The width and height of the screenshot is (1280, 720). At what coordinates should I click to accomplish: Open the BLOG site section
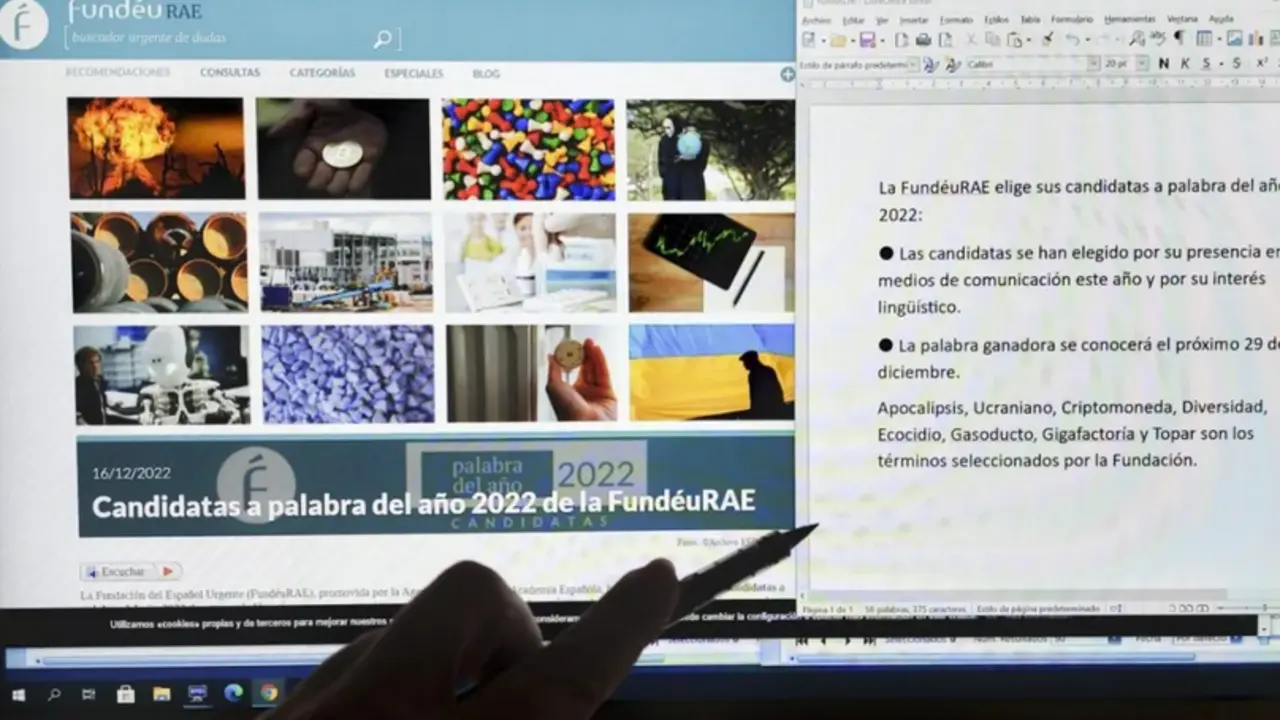486,74
